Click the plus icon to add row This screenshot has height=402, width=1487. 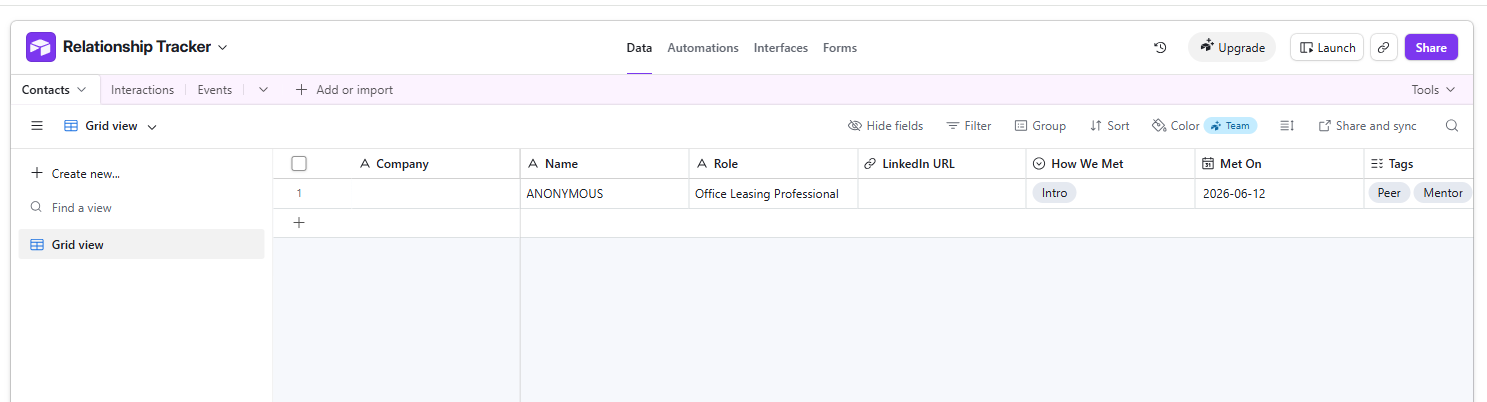(x=298, y=223)
